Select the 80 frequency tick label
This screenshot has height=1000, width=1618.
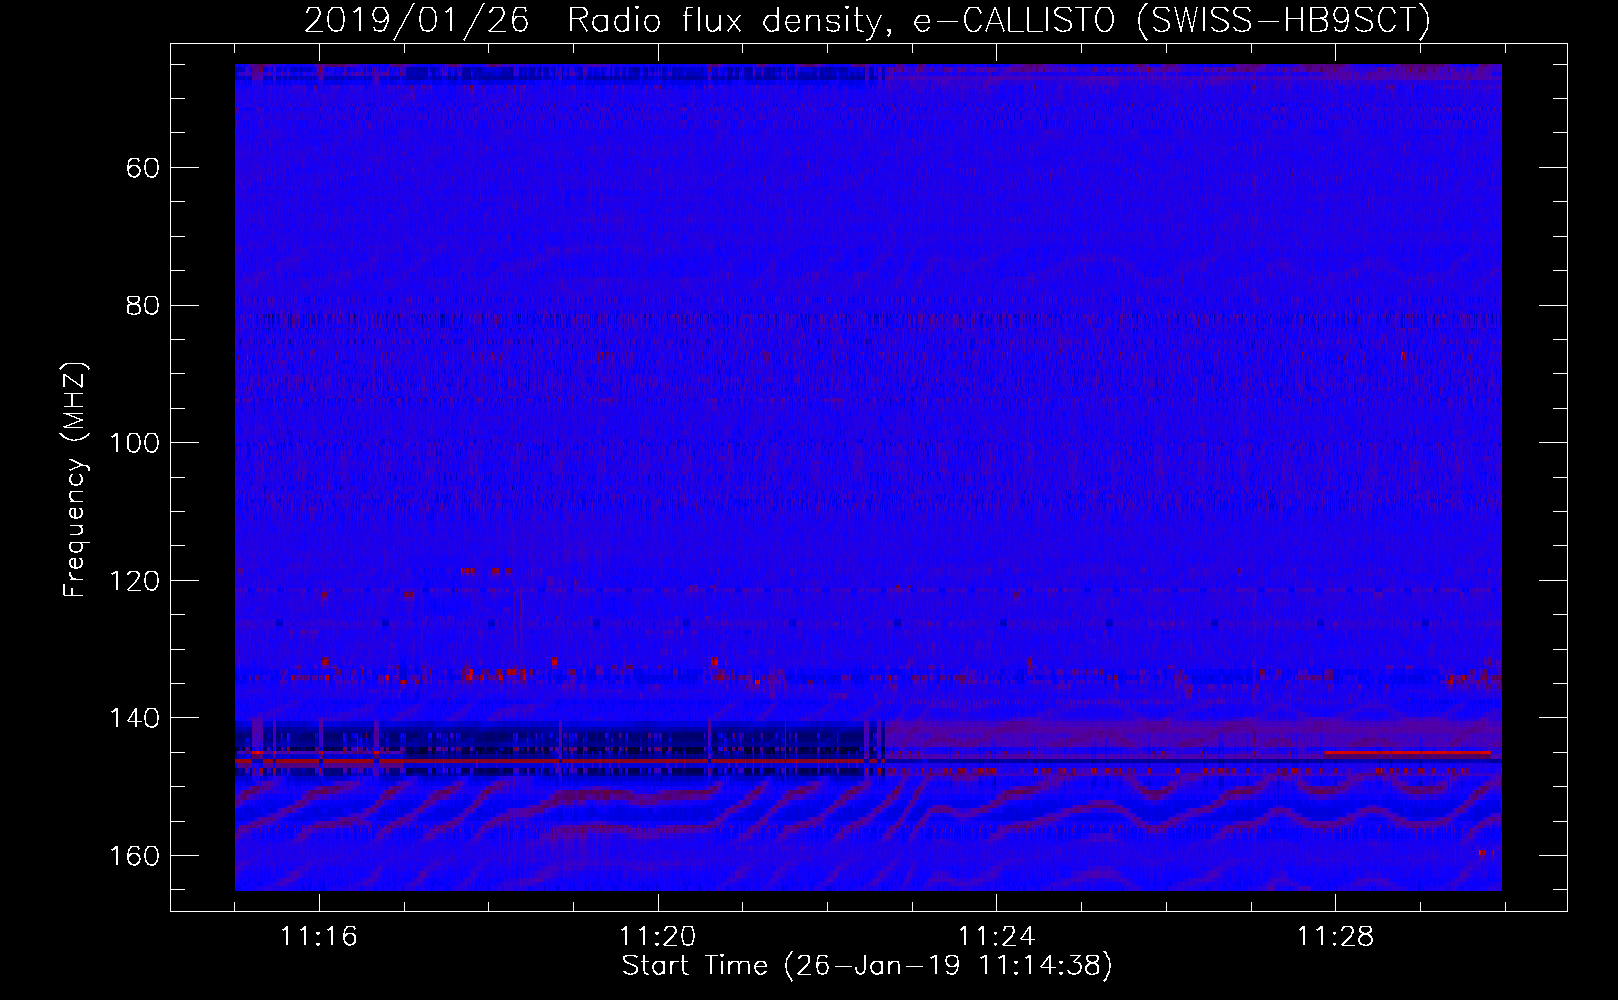click(x=143, y=305)
